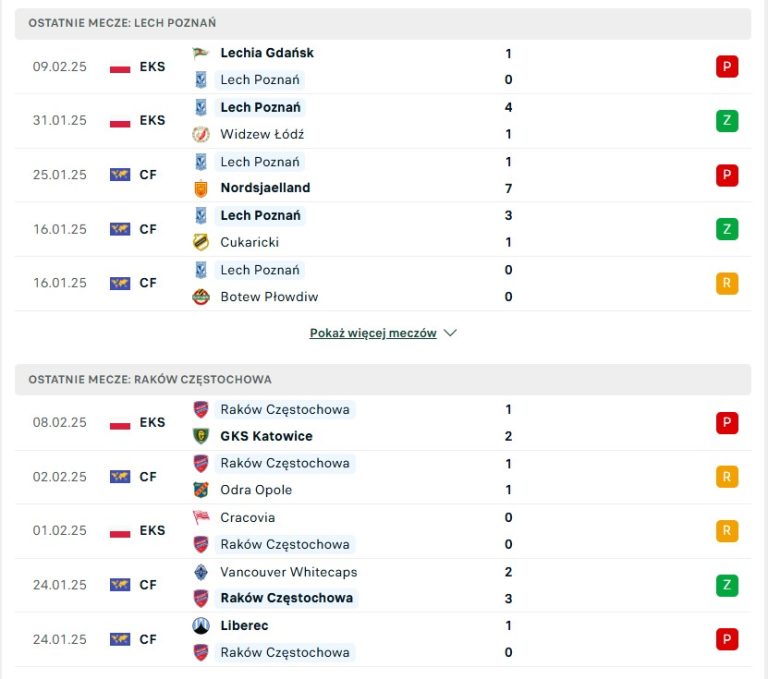
Task: Click the Lechia Gdańsk club crest icon
Action: pos(201,53)
